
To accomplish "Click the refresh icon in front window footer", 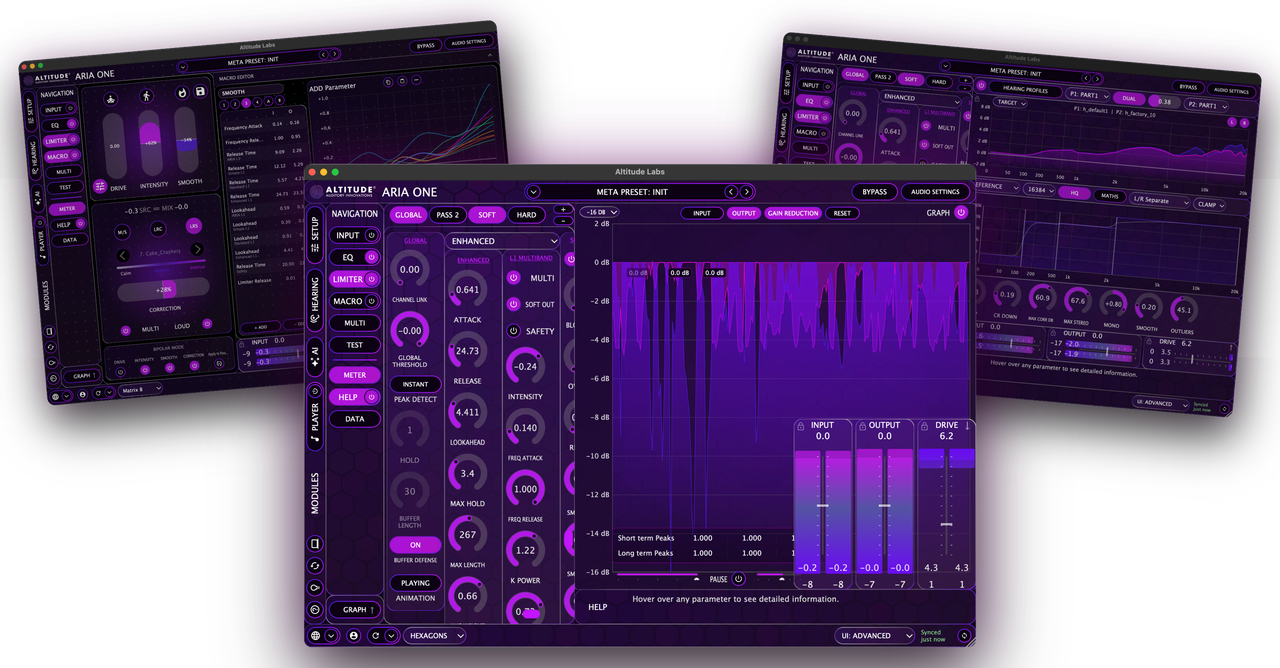I will click(376, 635).
